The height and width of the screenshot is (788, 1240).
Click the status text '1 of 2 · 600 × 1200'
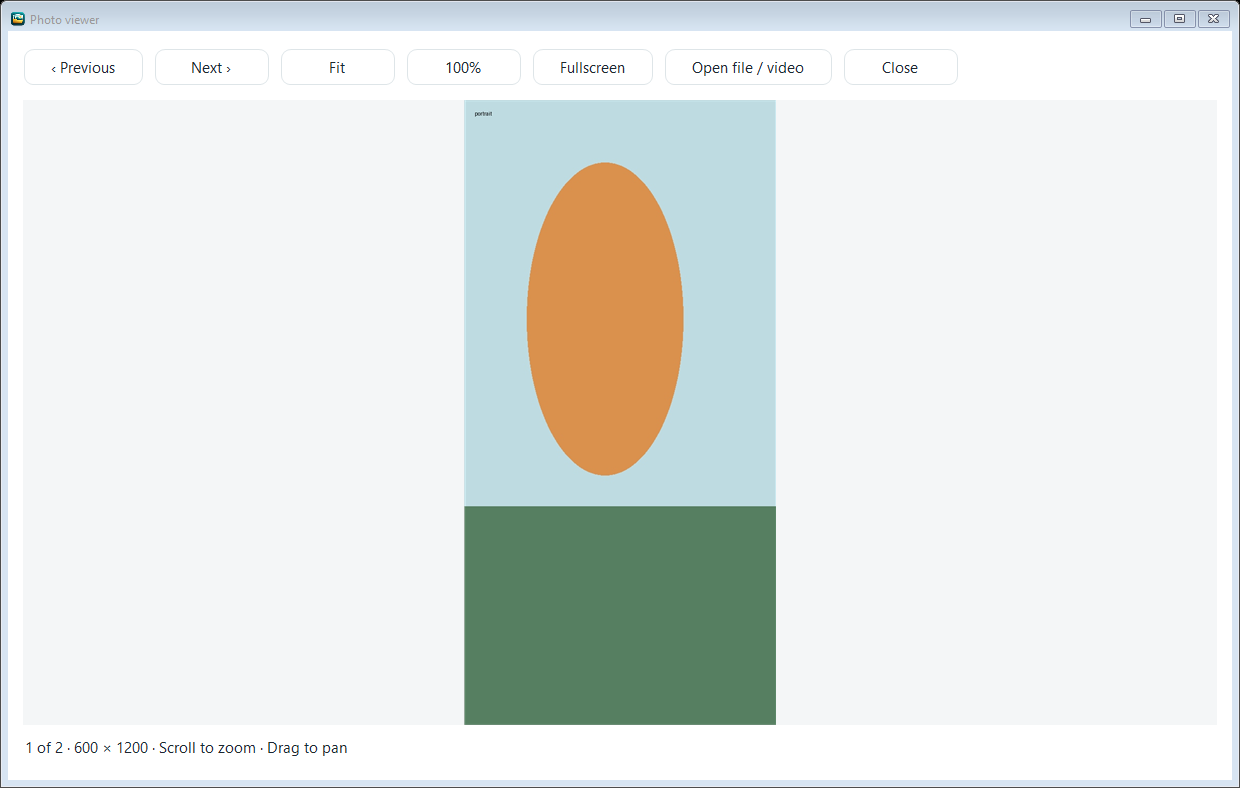(x=87, y=748)
